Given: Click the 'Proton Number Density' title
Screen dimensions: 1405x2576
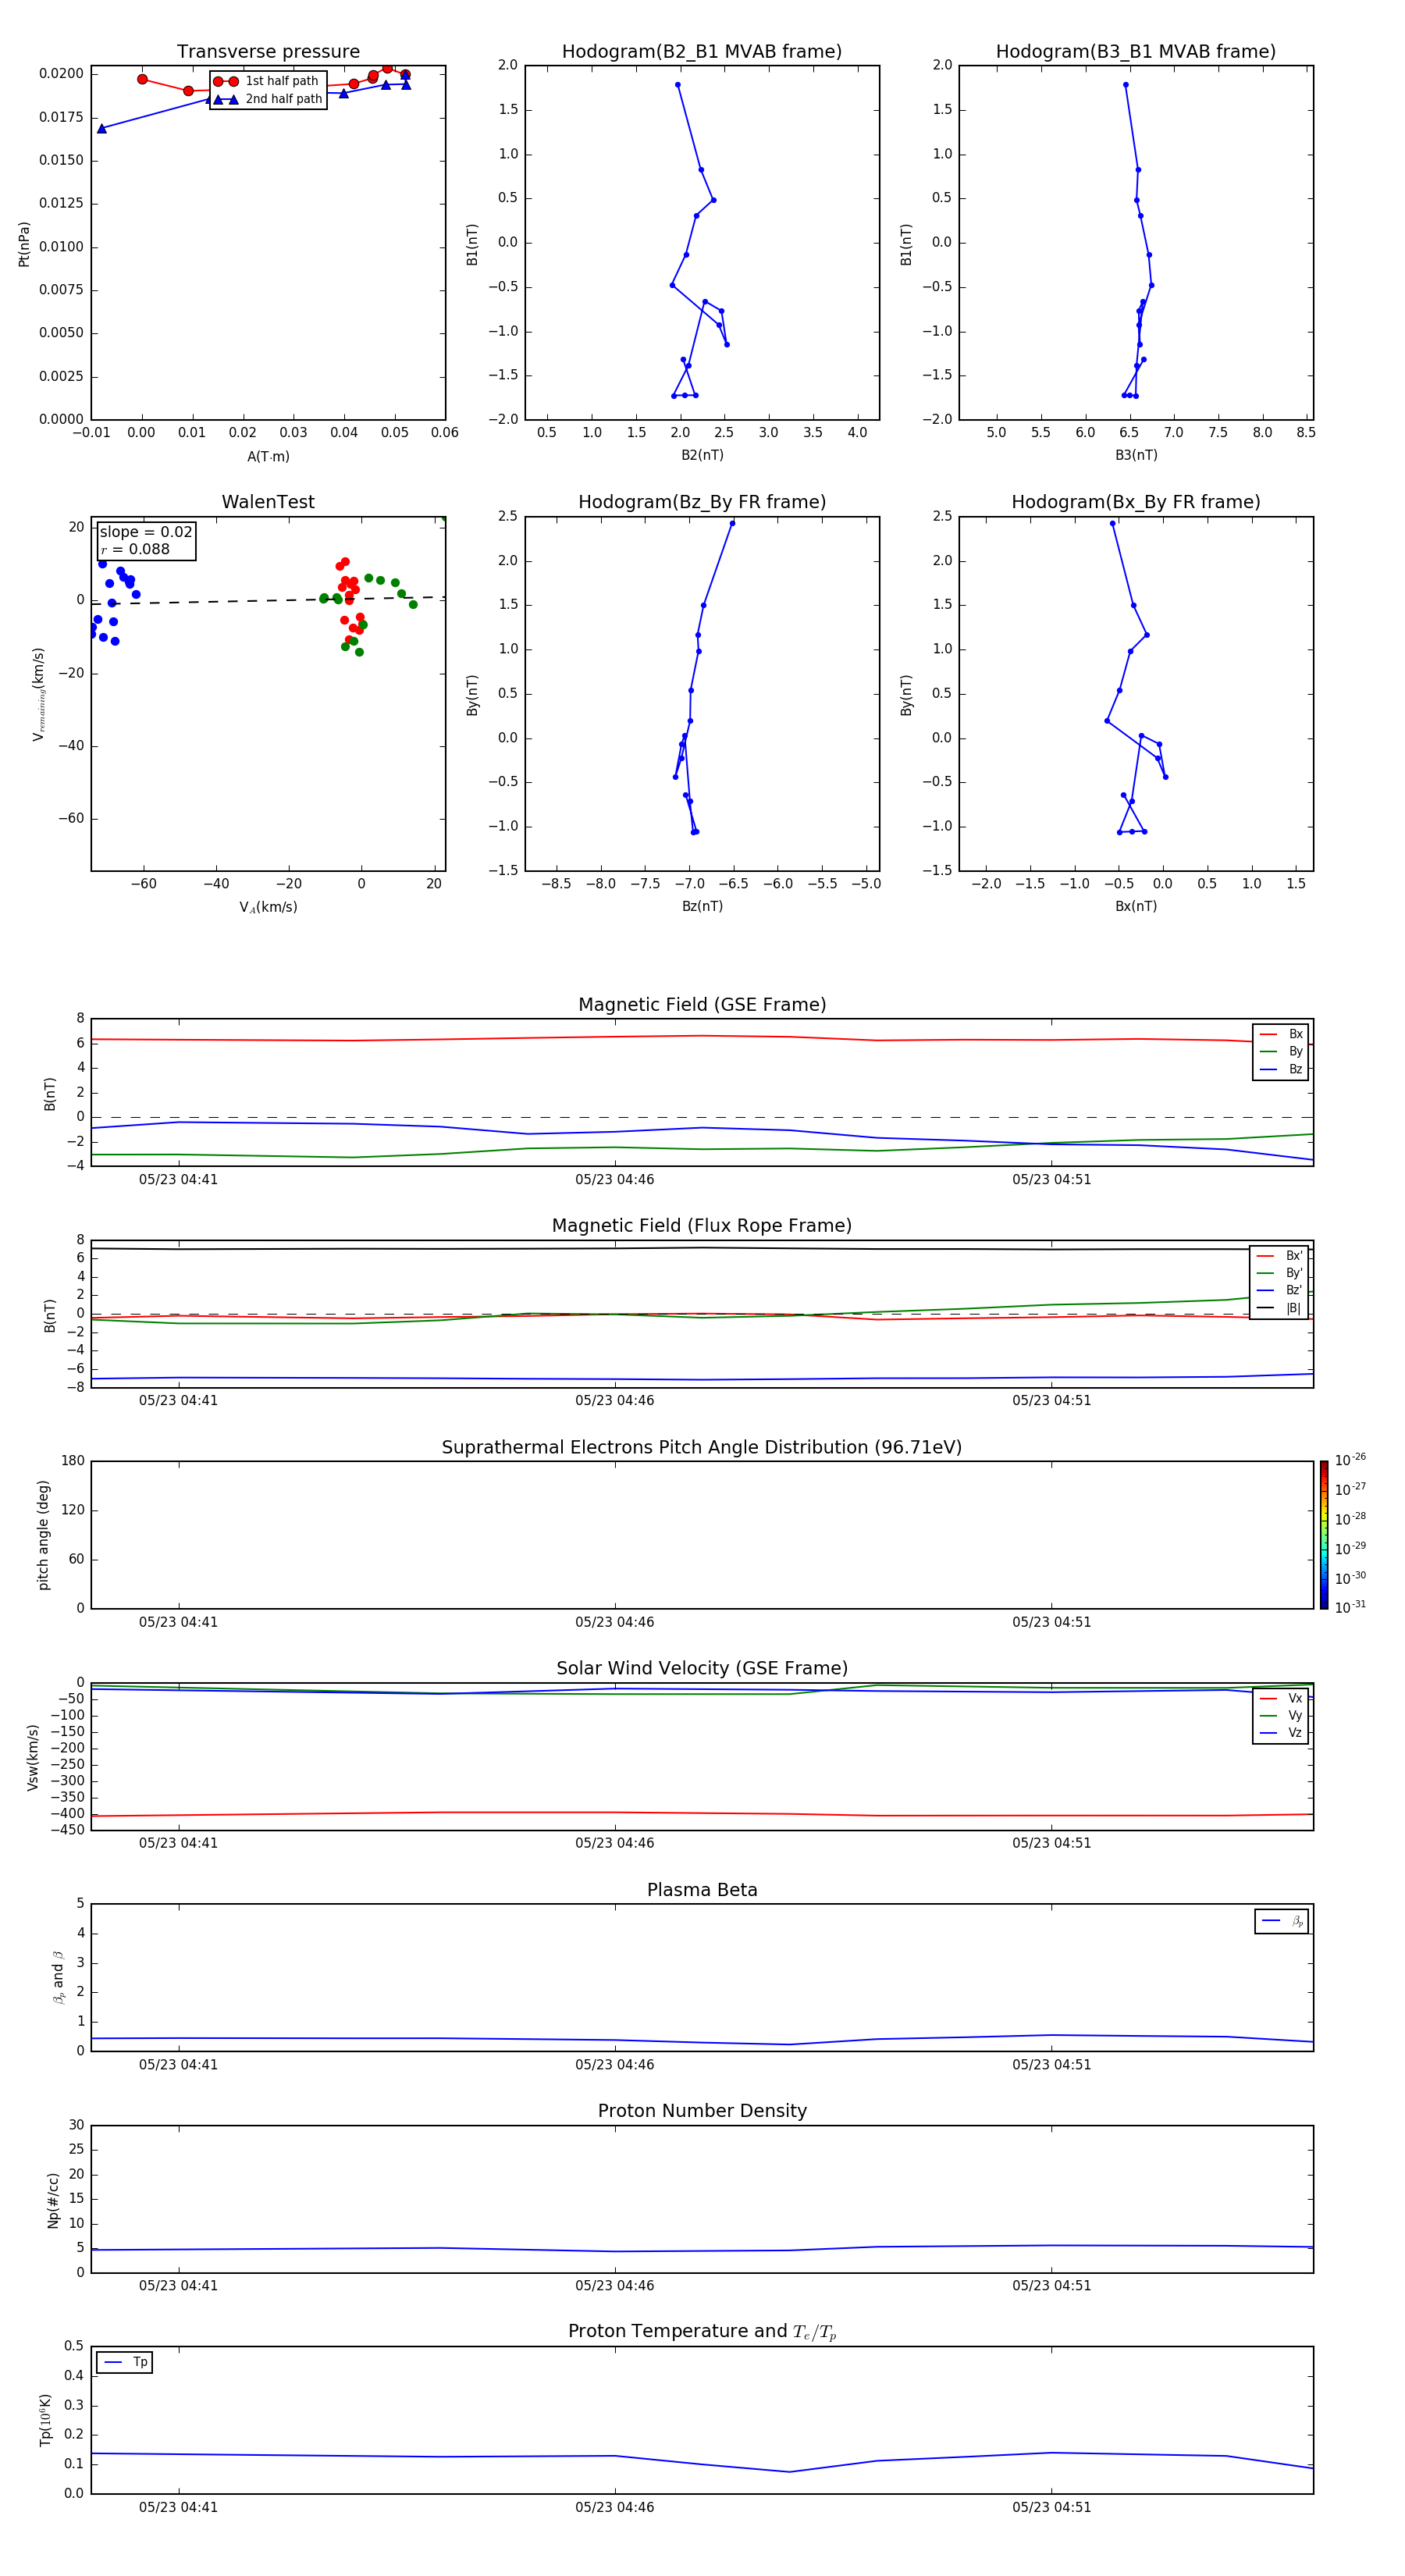Looking at the screenshot, I should pos(702,2111).
